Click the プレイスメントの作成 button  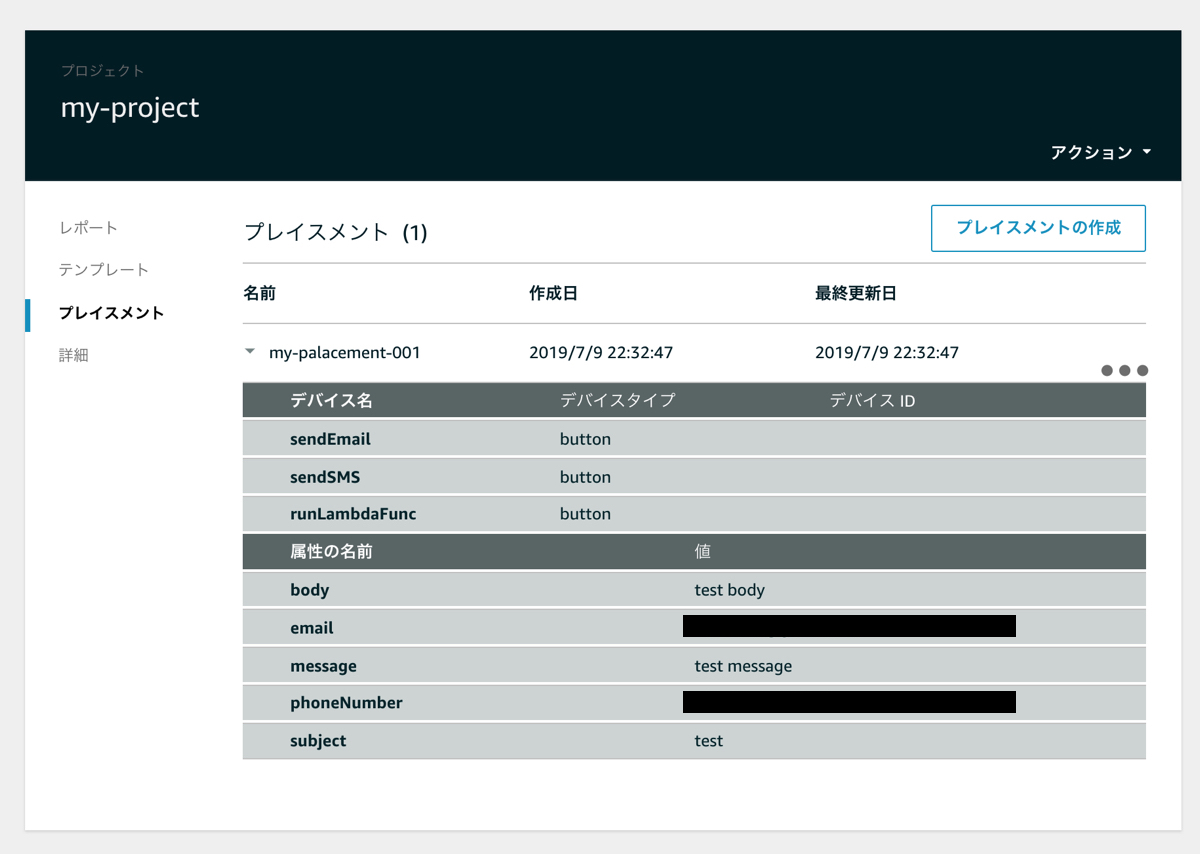point(1038,228)
